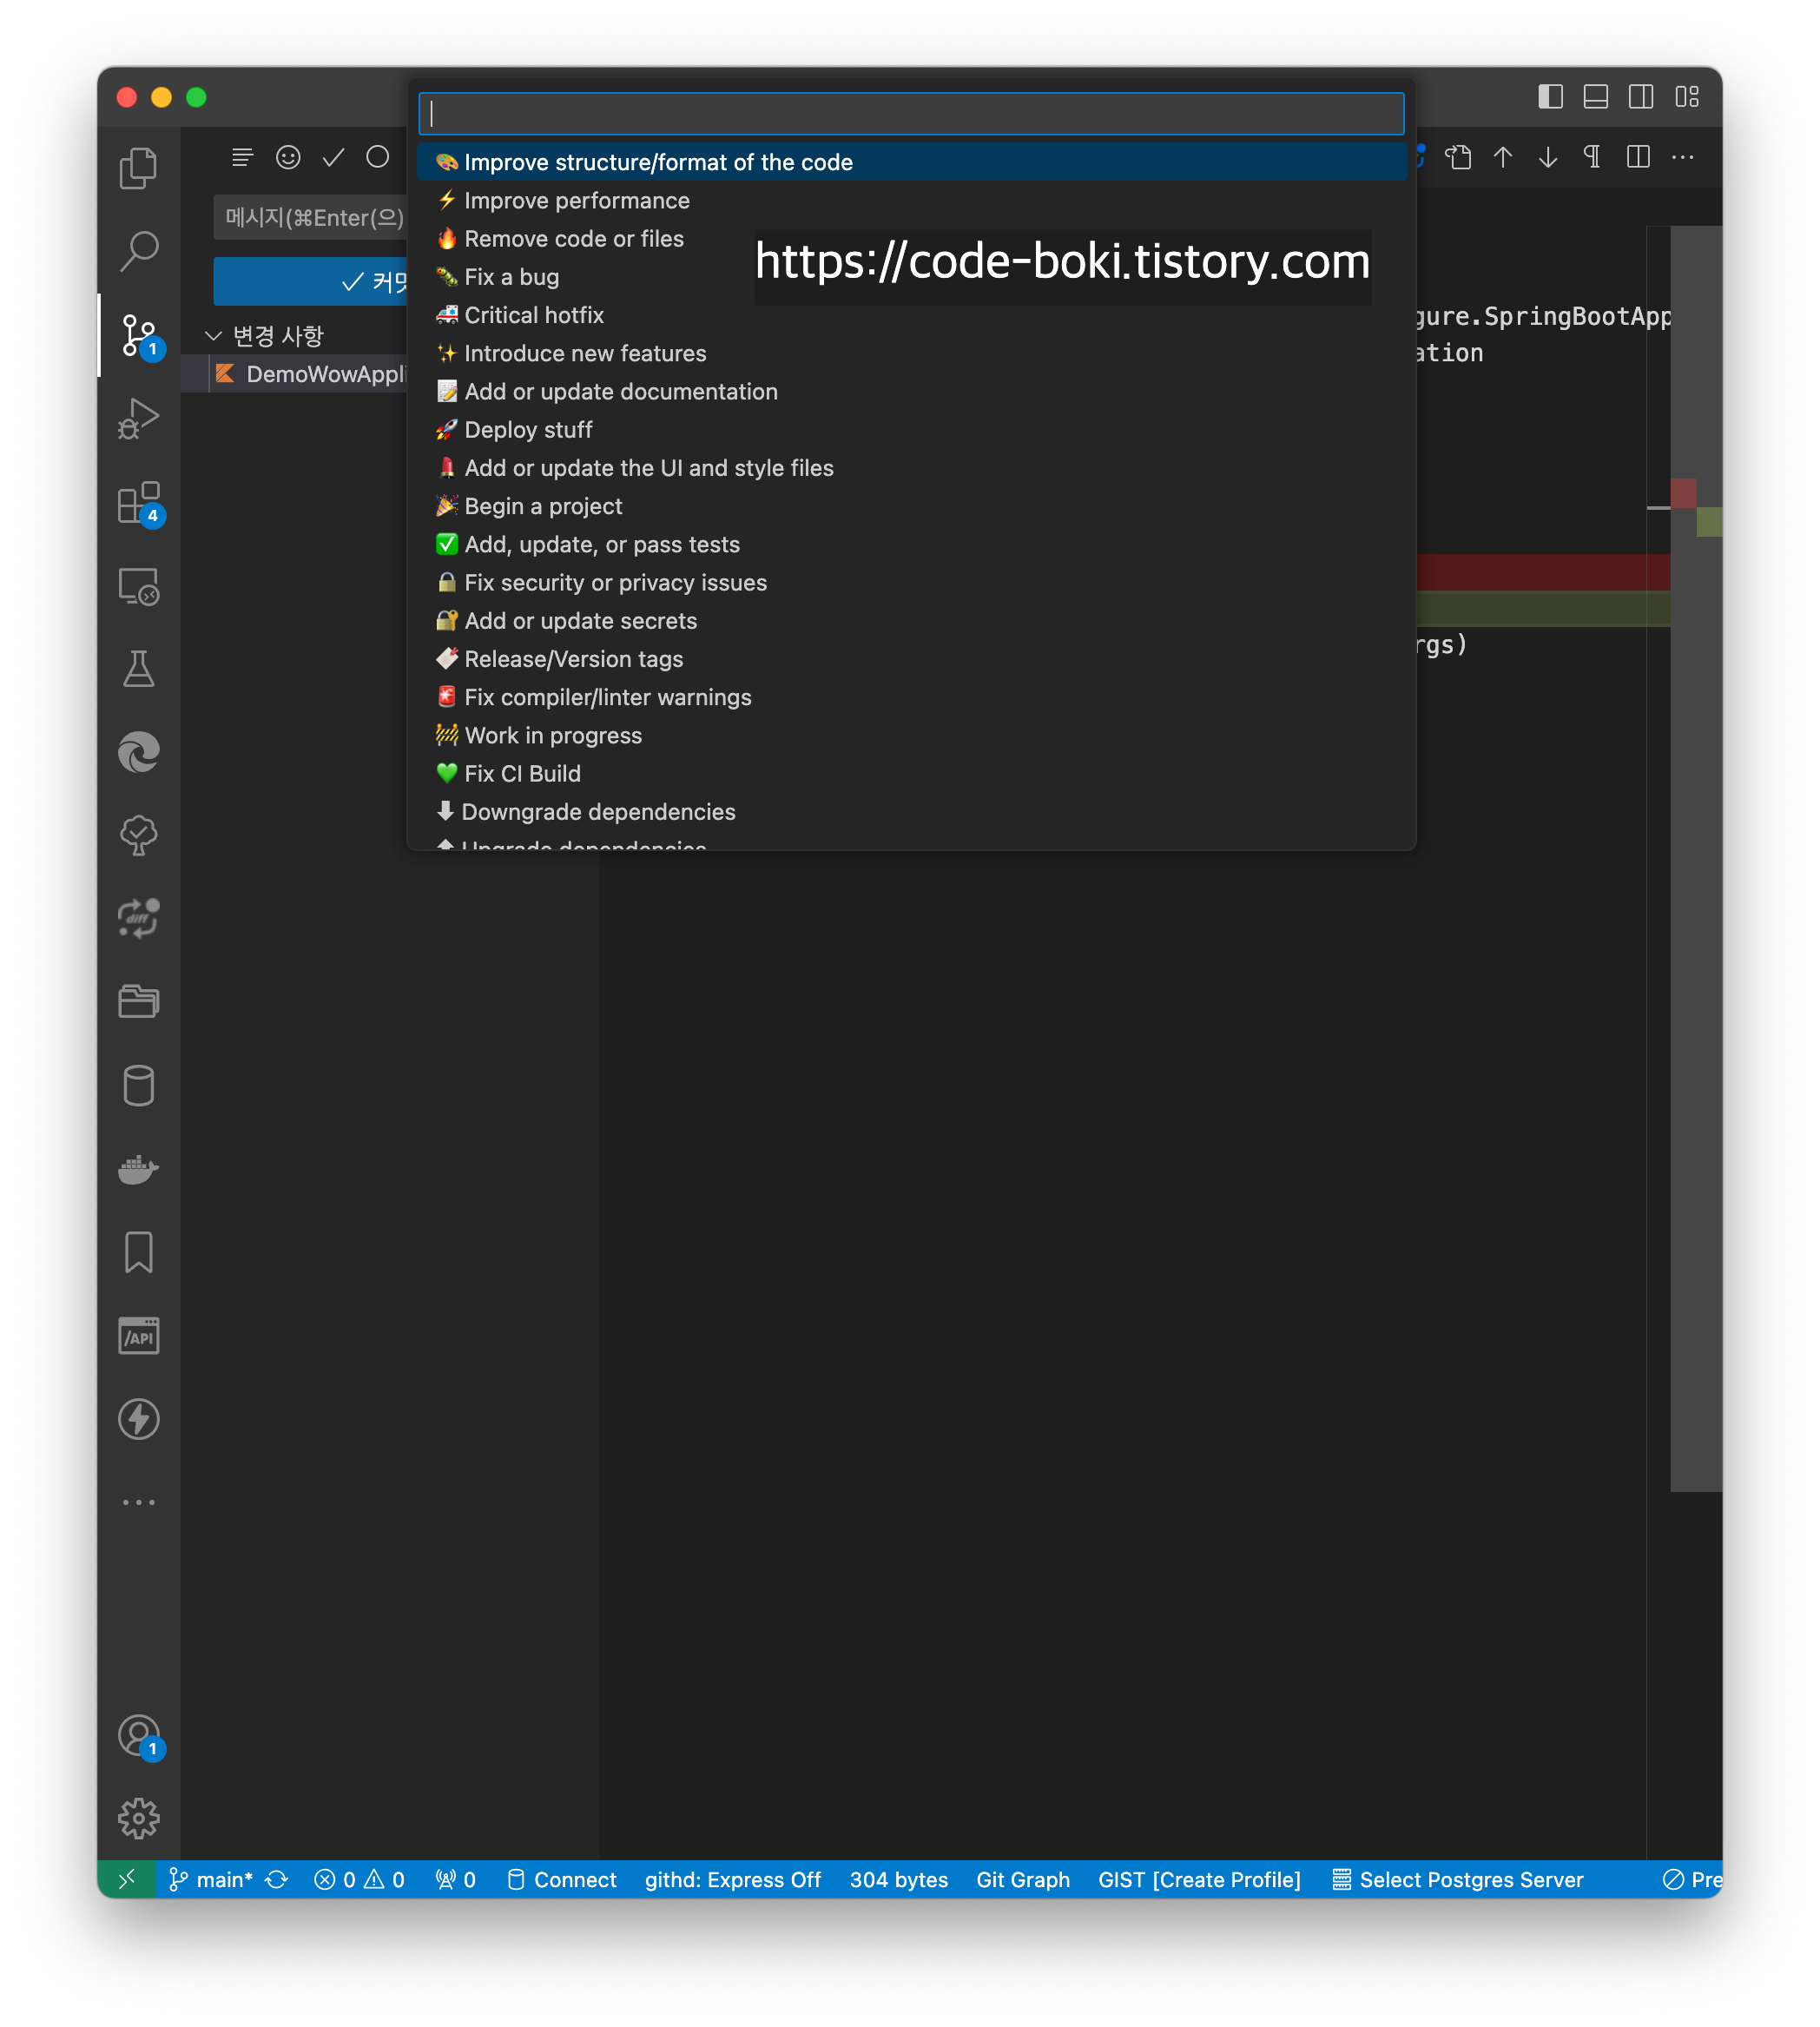Click the gitmoji smiley icon
The height and width of the screenshot is (2027, 1820).
tap(288, 157)
